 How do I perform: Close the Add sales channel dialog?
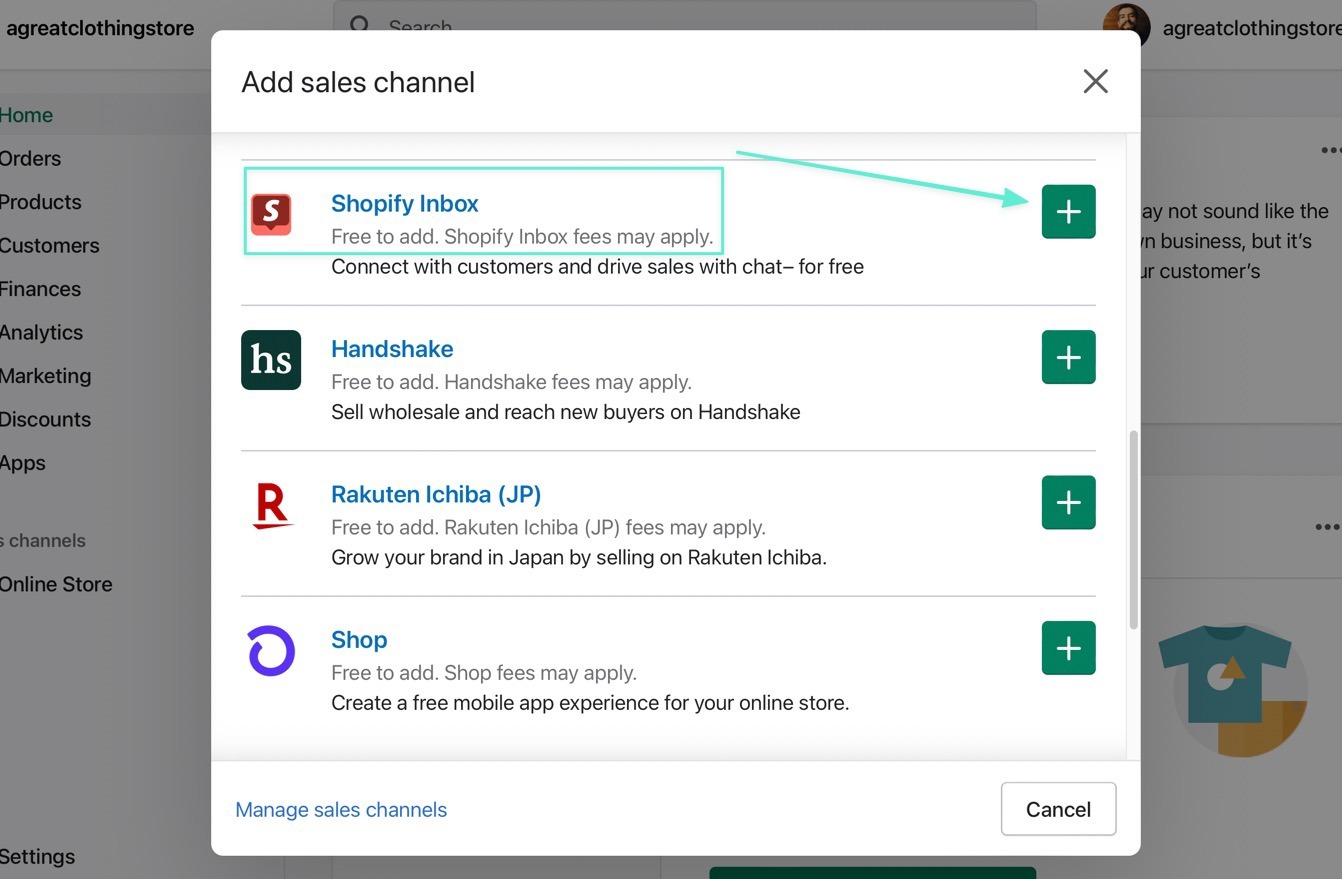click(1095, 82)
